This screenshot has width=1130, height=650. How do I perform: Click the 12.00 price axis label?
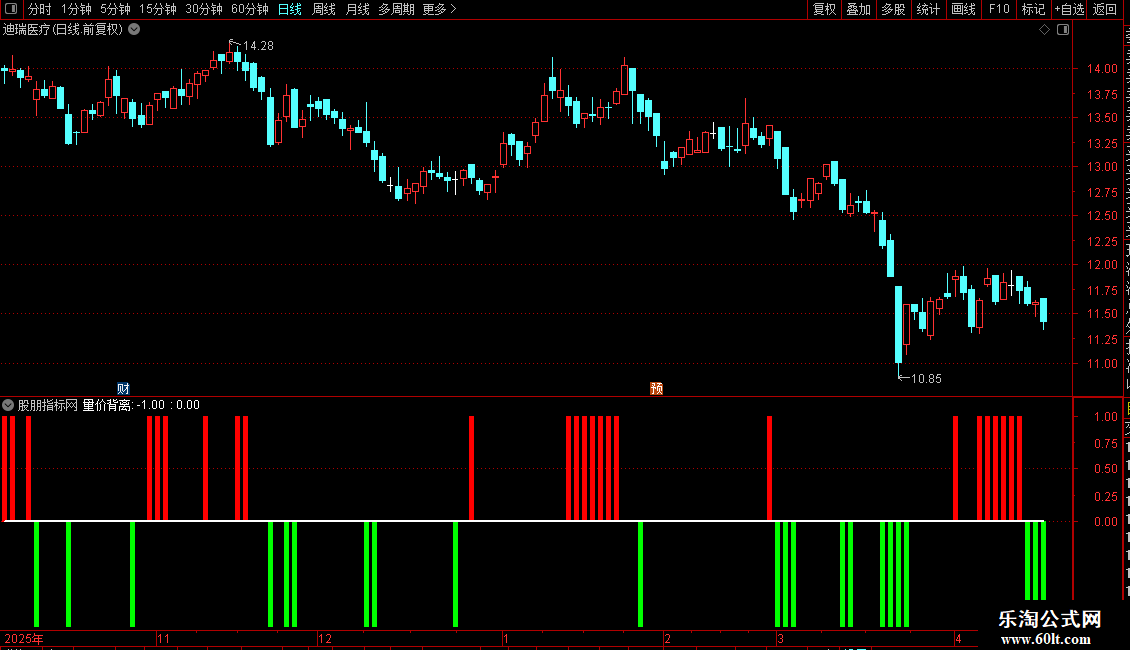click(1102, 265)
